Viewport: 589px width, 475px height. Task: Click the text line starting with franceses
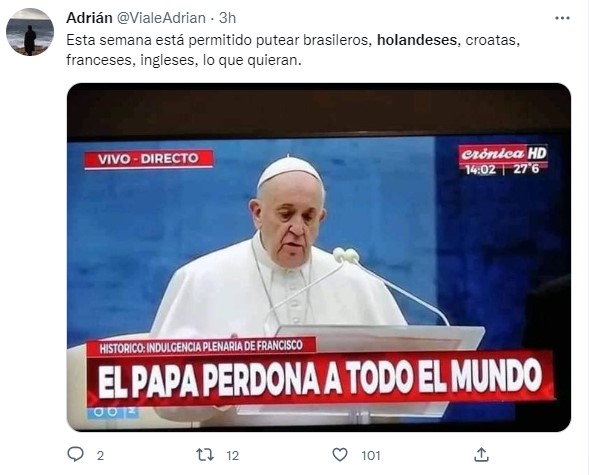coord(184,60)
